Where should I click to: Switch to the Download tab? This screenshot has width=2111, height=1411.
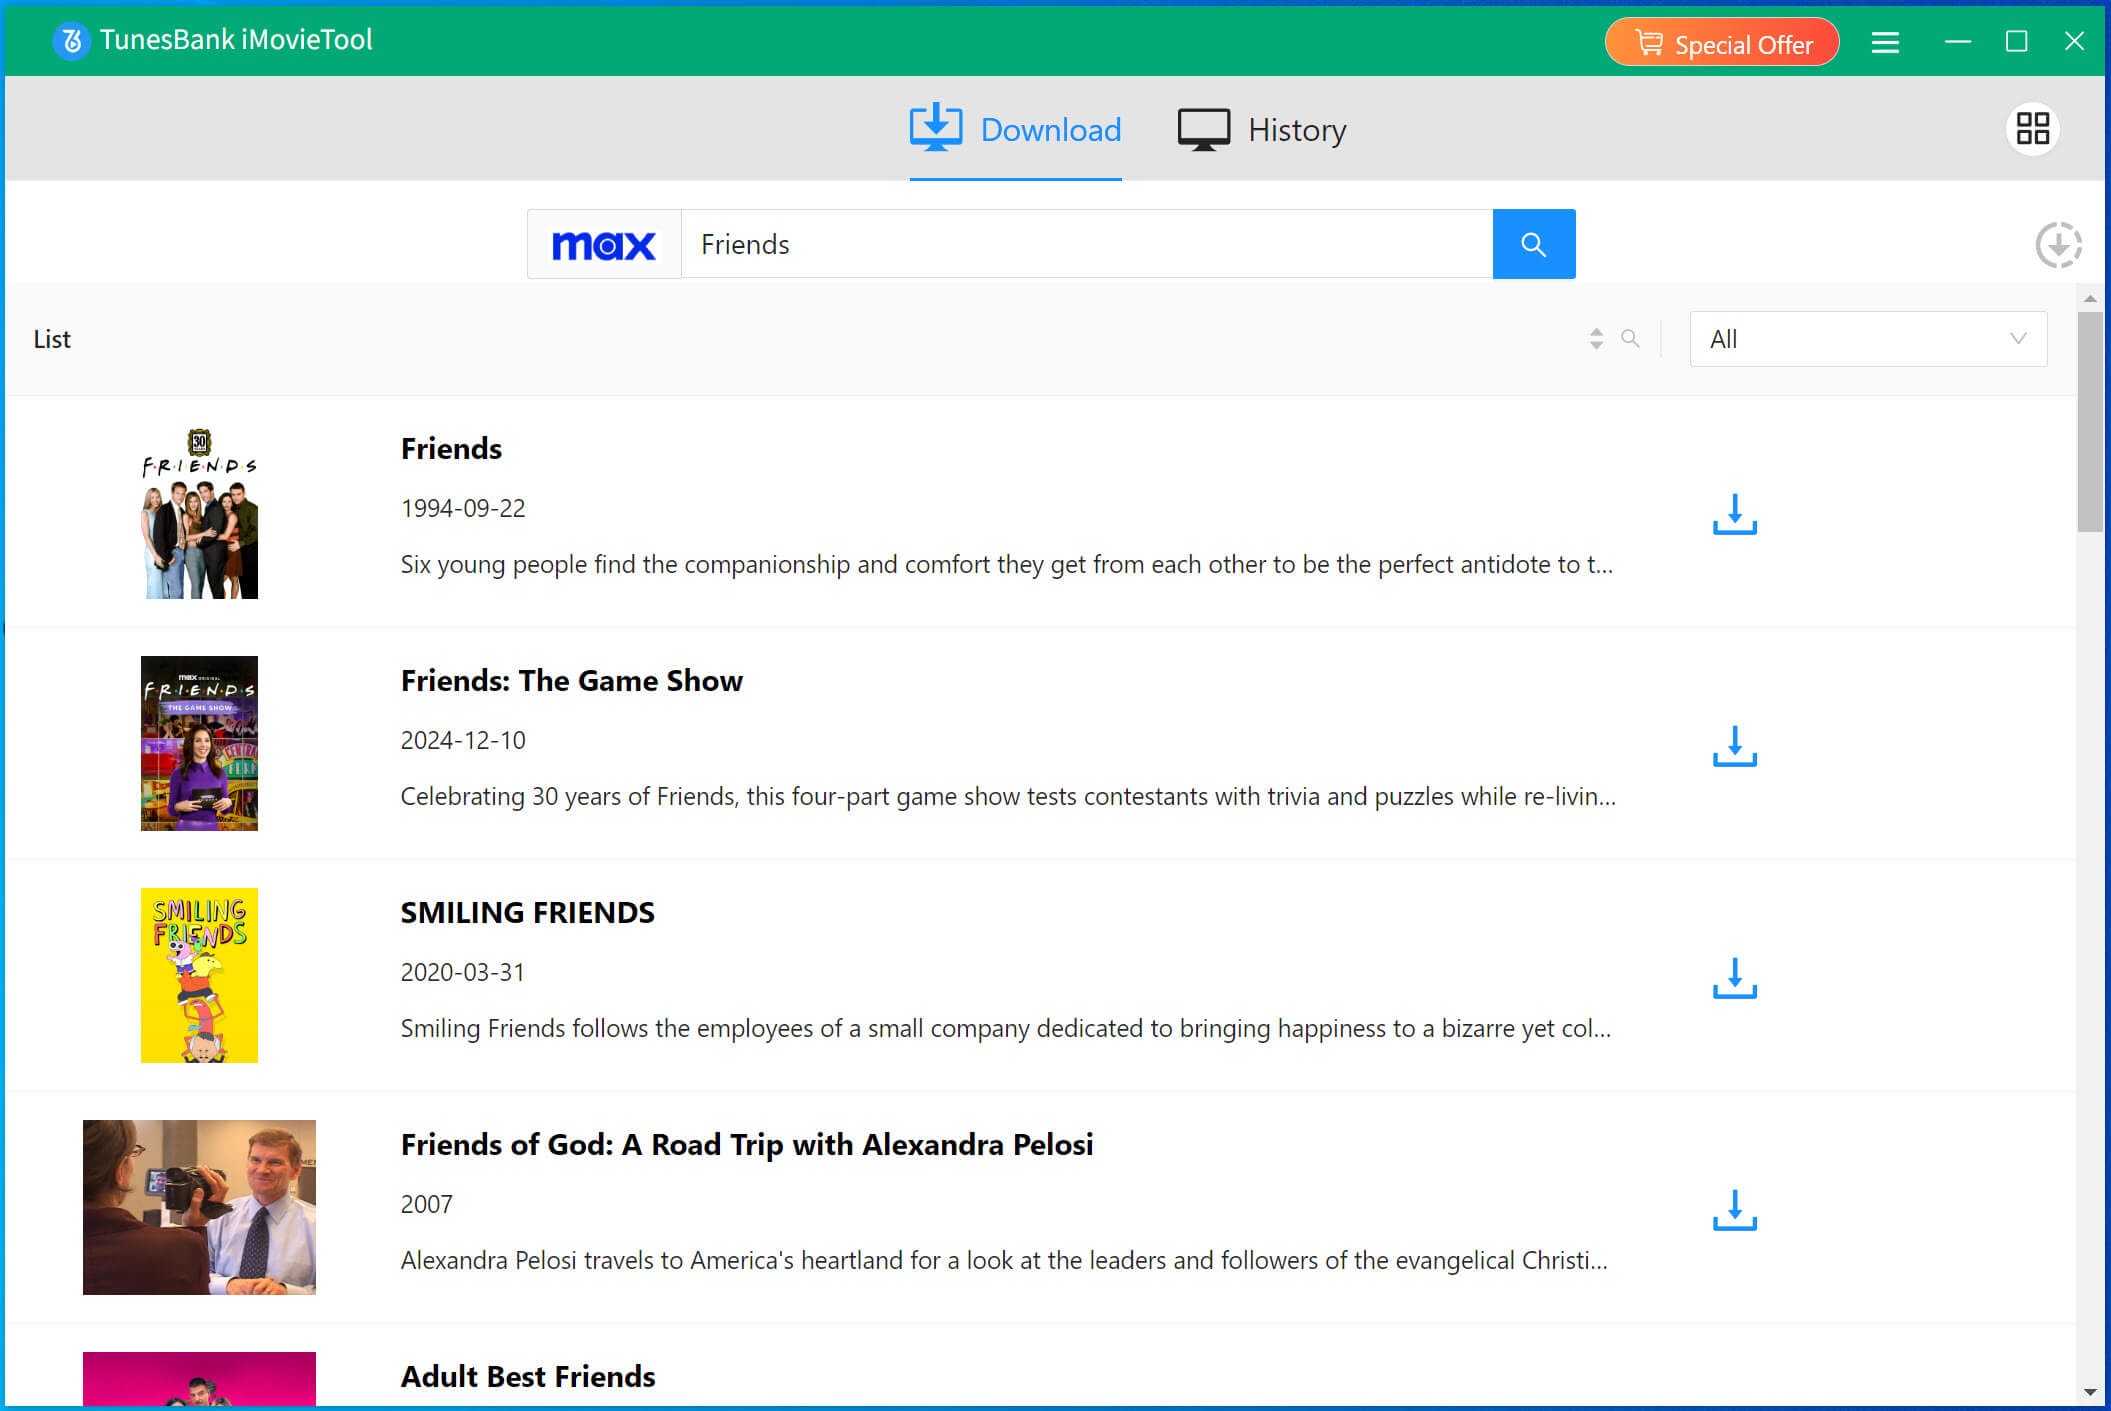(x=1015, y=130)
